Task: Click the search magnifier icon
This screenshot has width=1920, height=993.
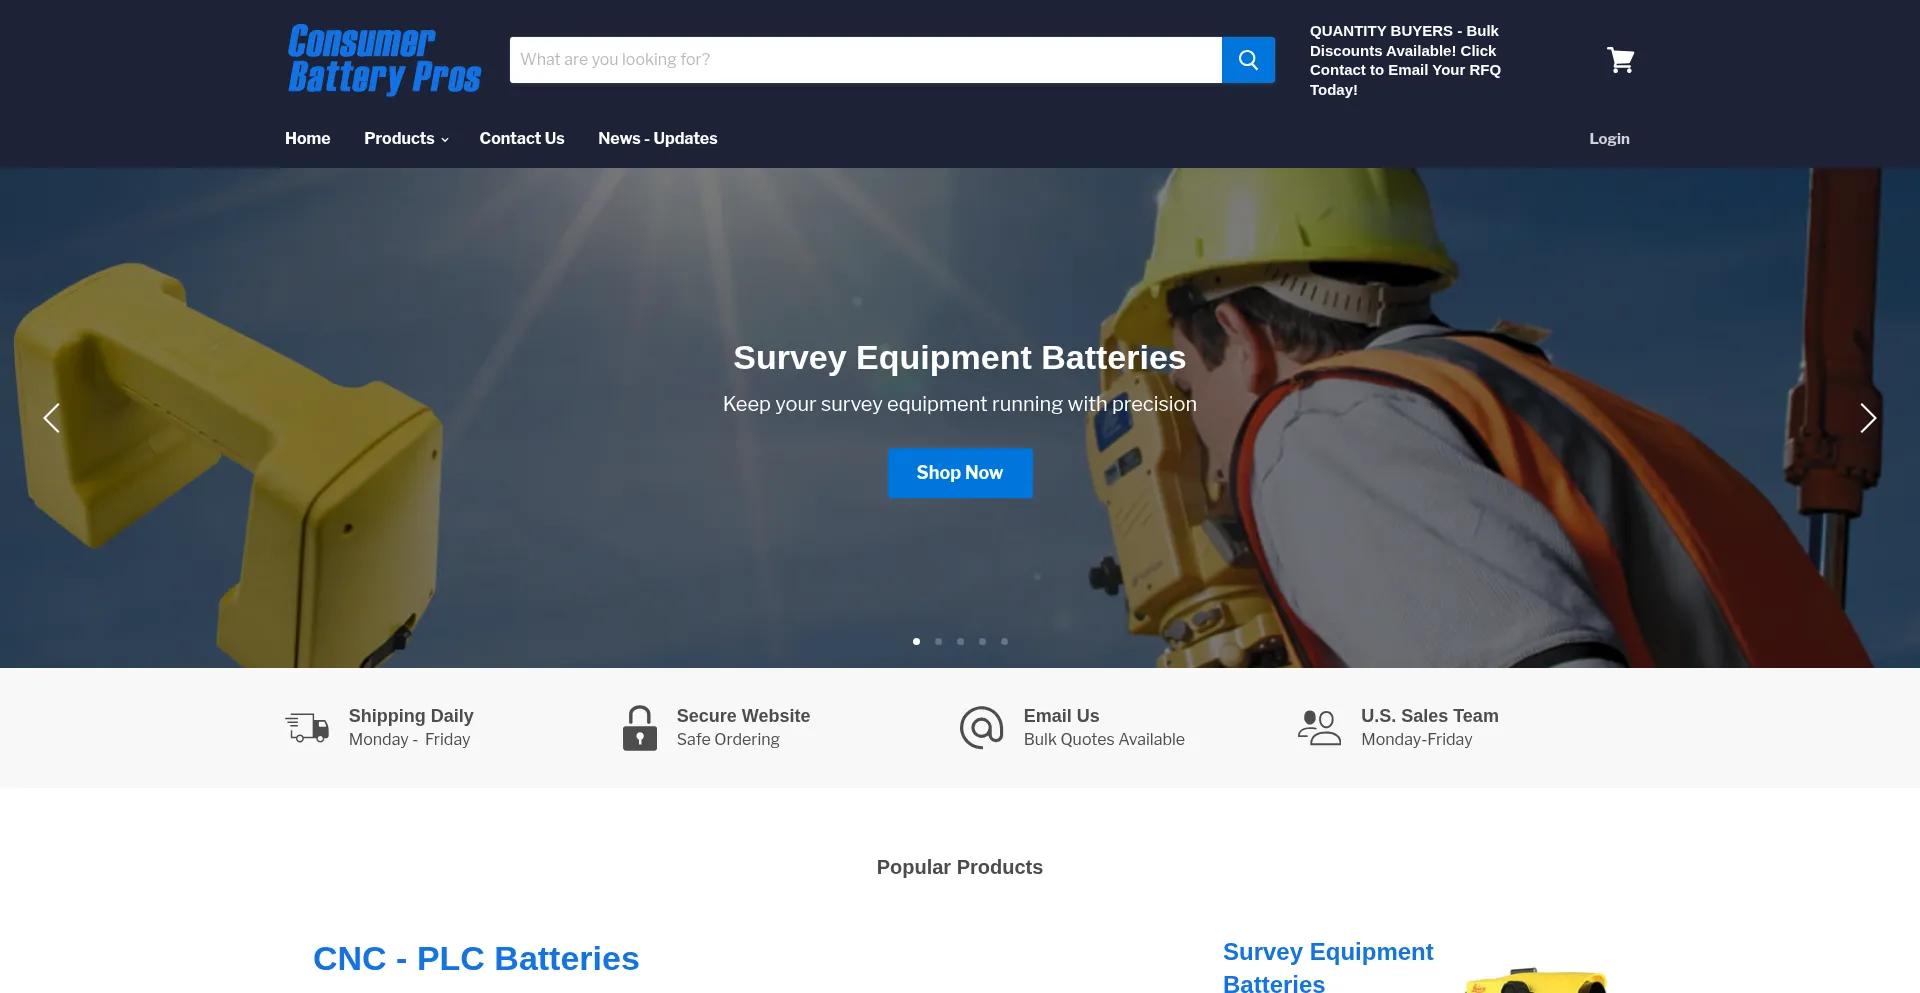Action: [1247, 59]
